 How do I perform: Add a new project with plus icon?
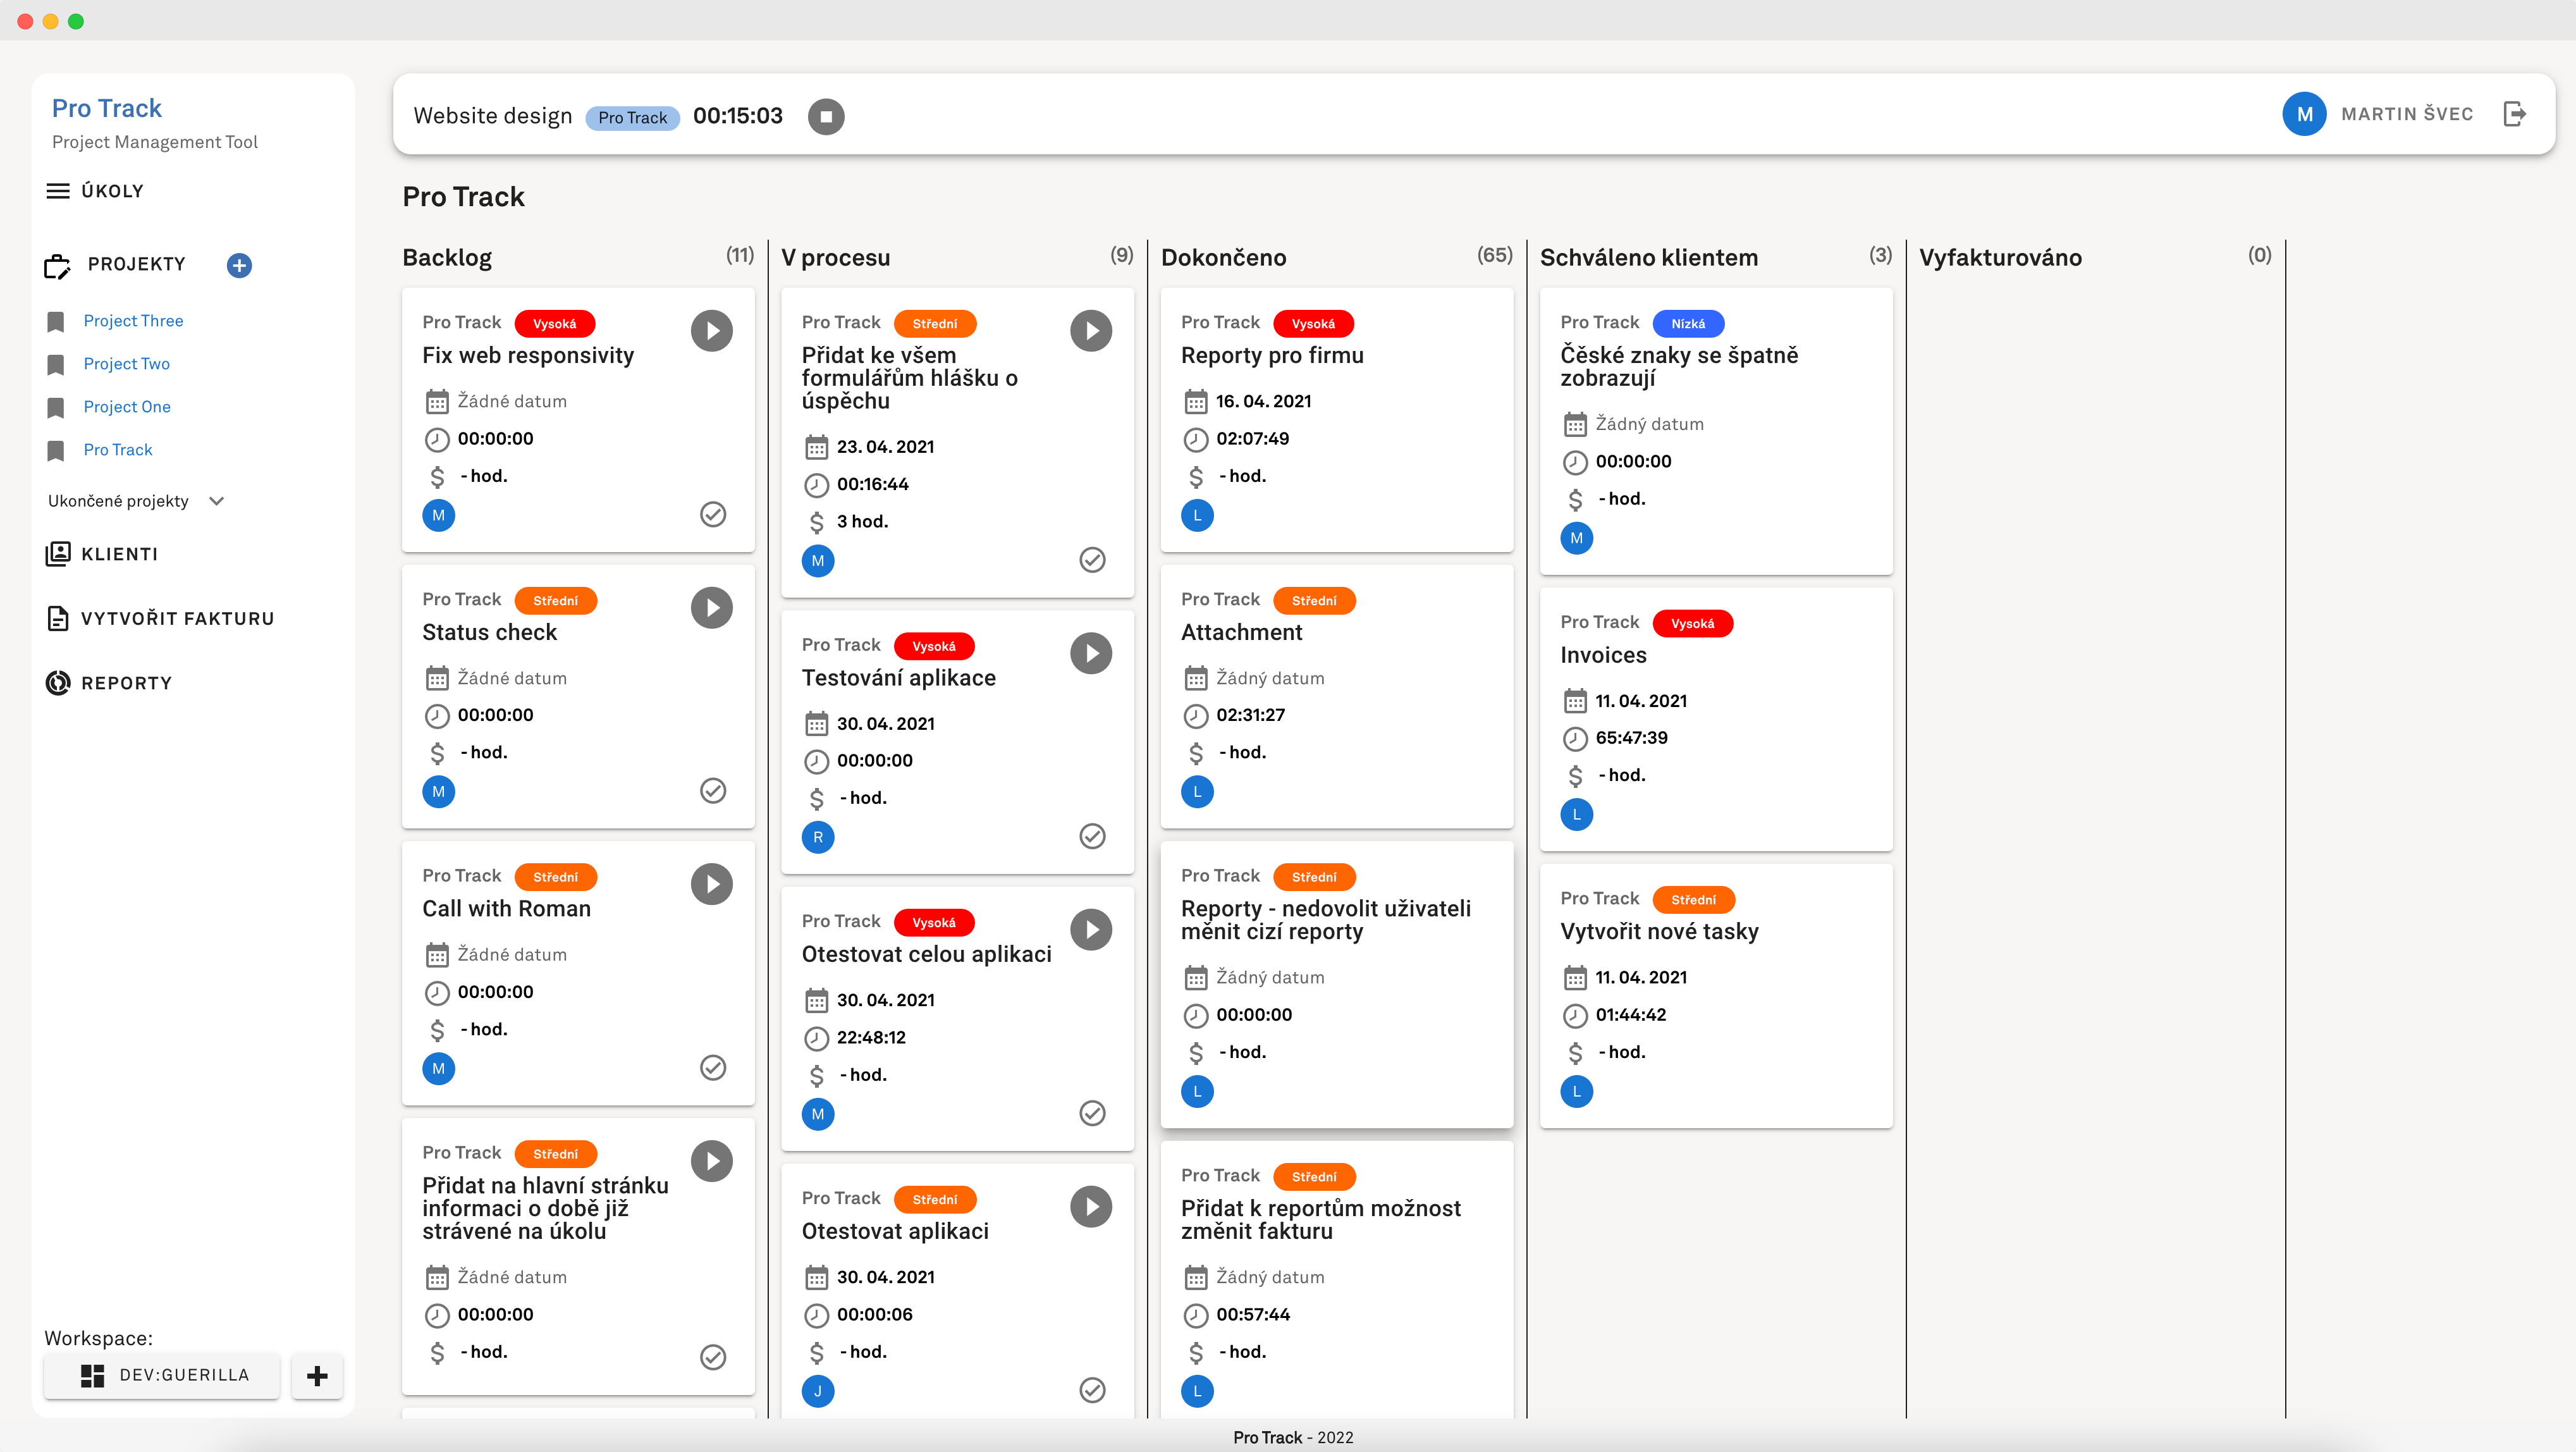239,265
